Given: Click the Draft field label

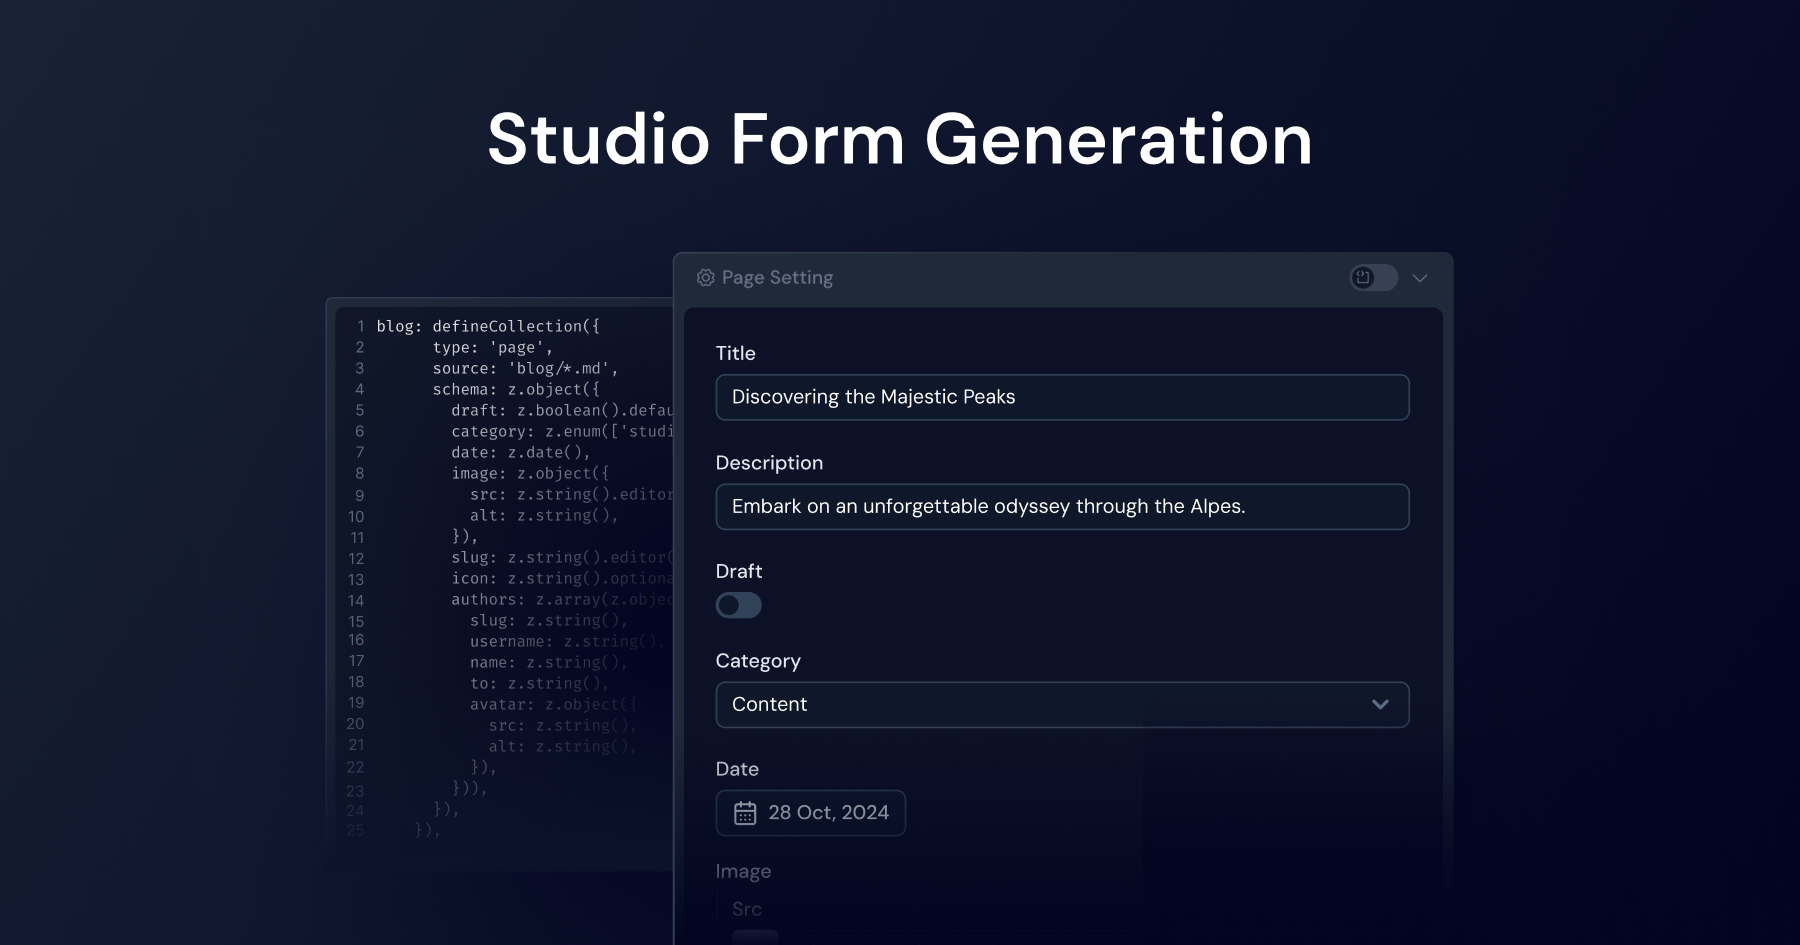Looking at the screenshot, I should click(739, 570).
